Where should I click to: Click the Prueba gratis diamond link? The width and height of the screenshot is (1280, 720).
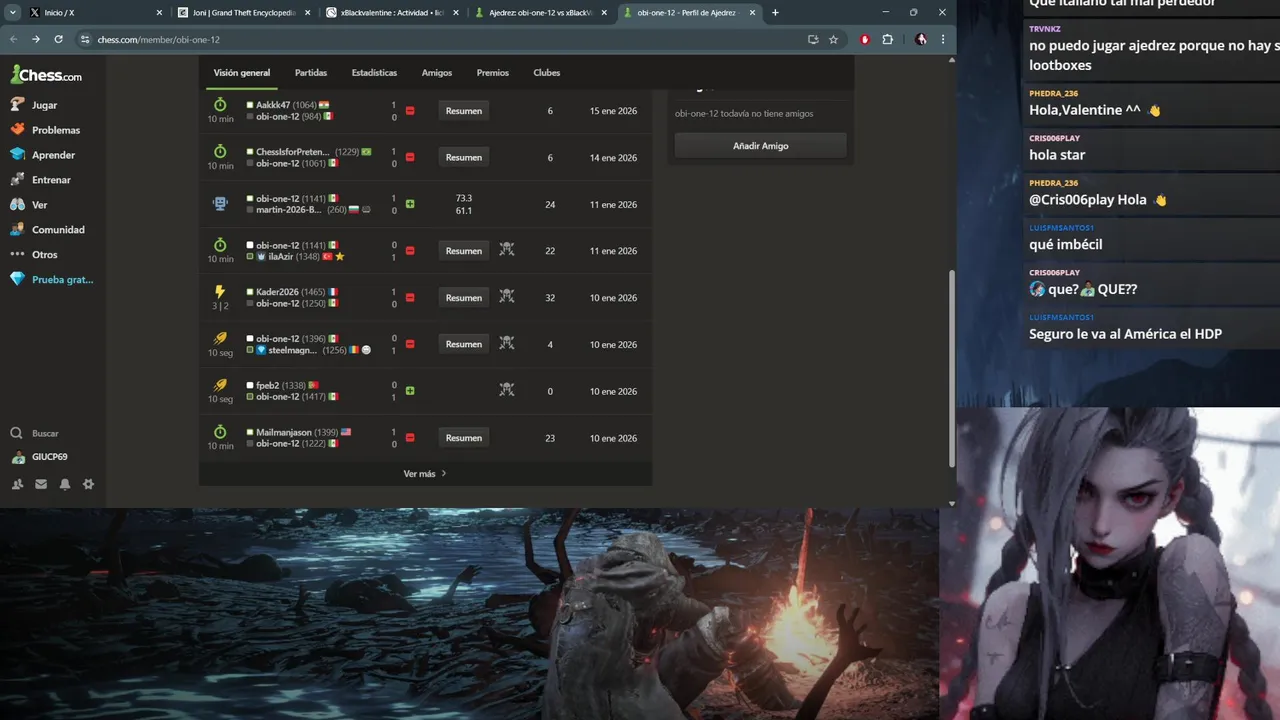click(52, 280)
